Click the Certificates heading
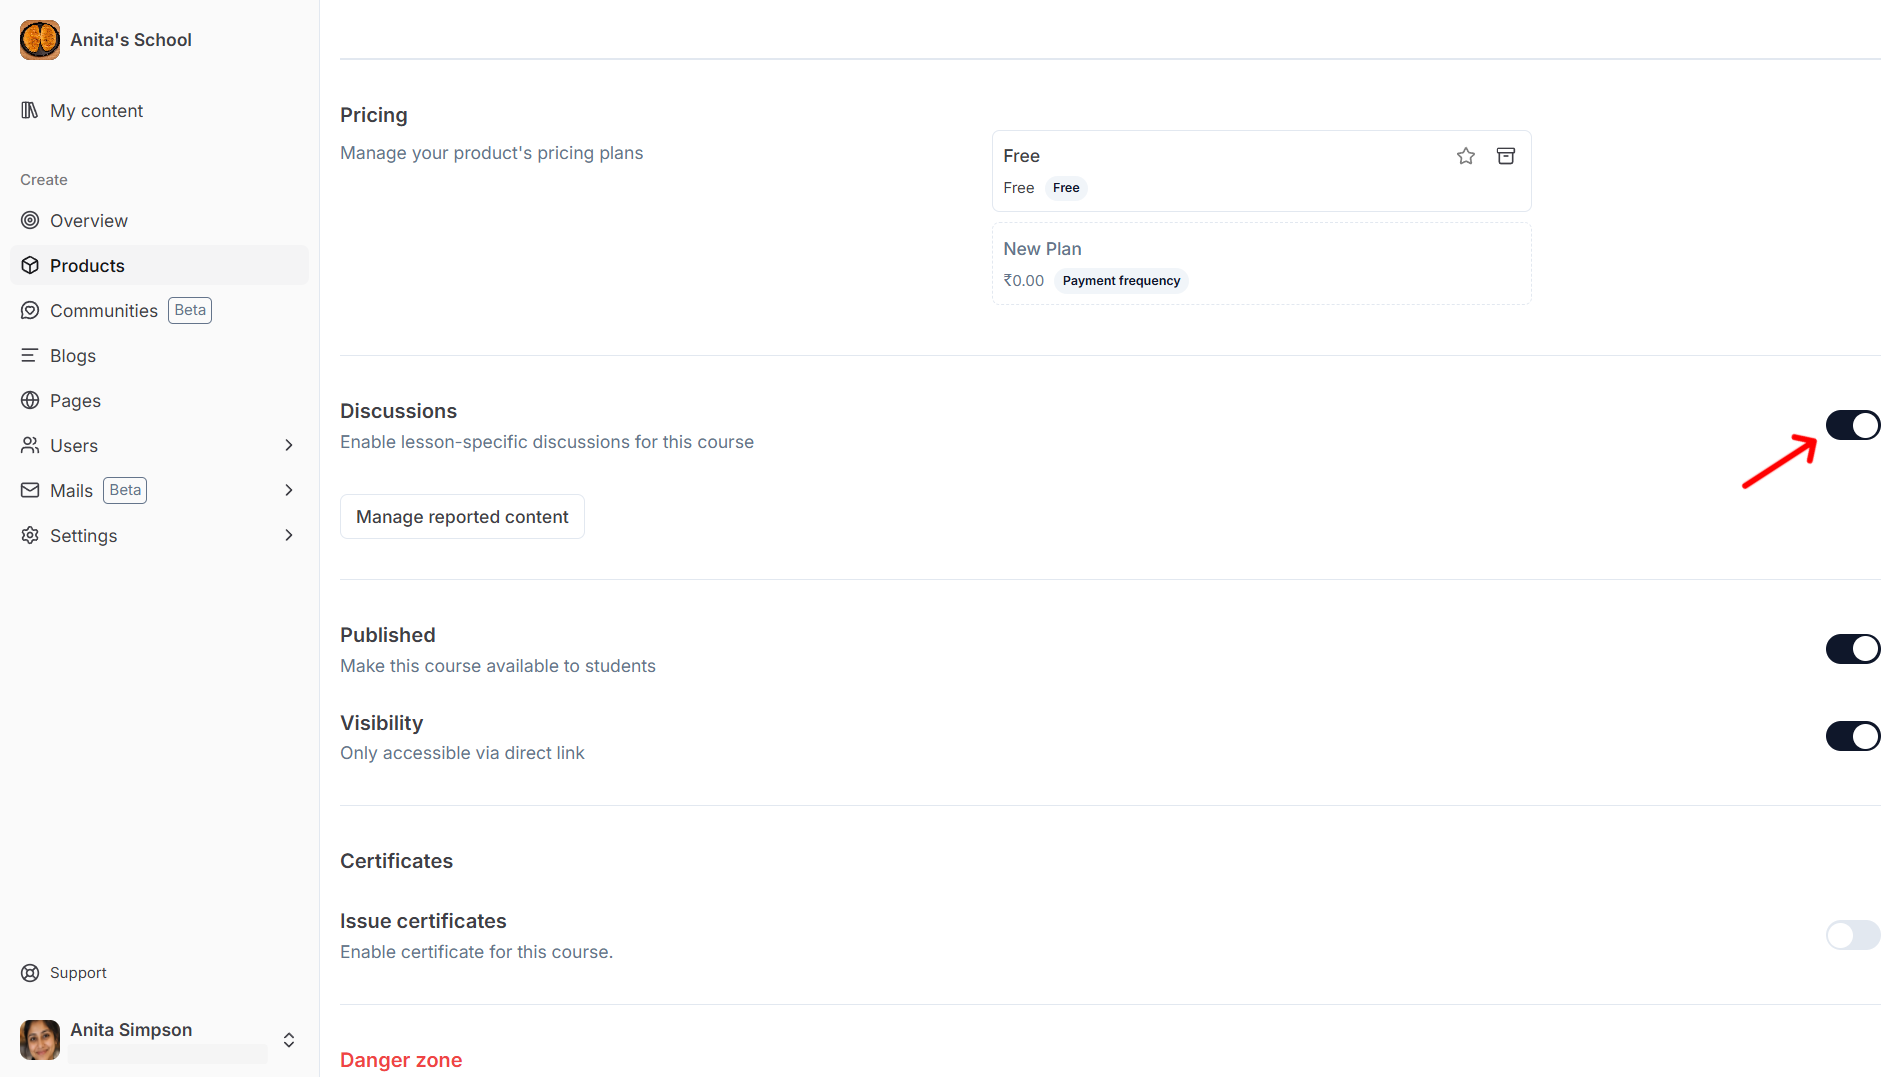The image size is (1900, 1077). (396, 861)
